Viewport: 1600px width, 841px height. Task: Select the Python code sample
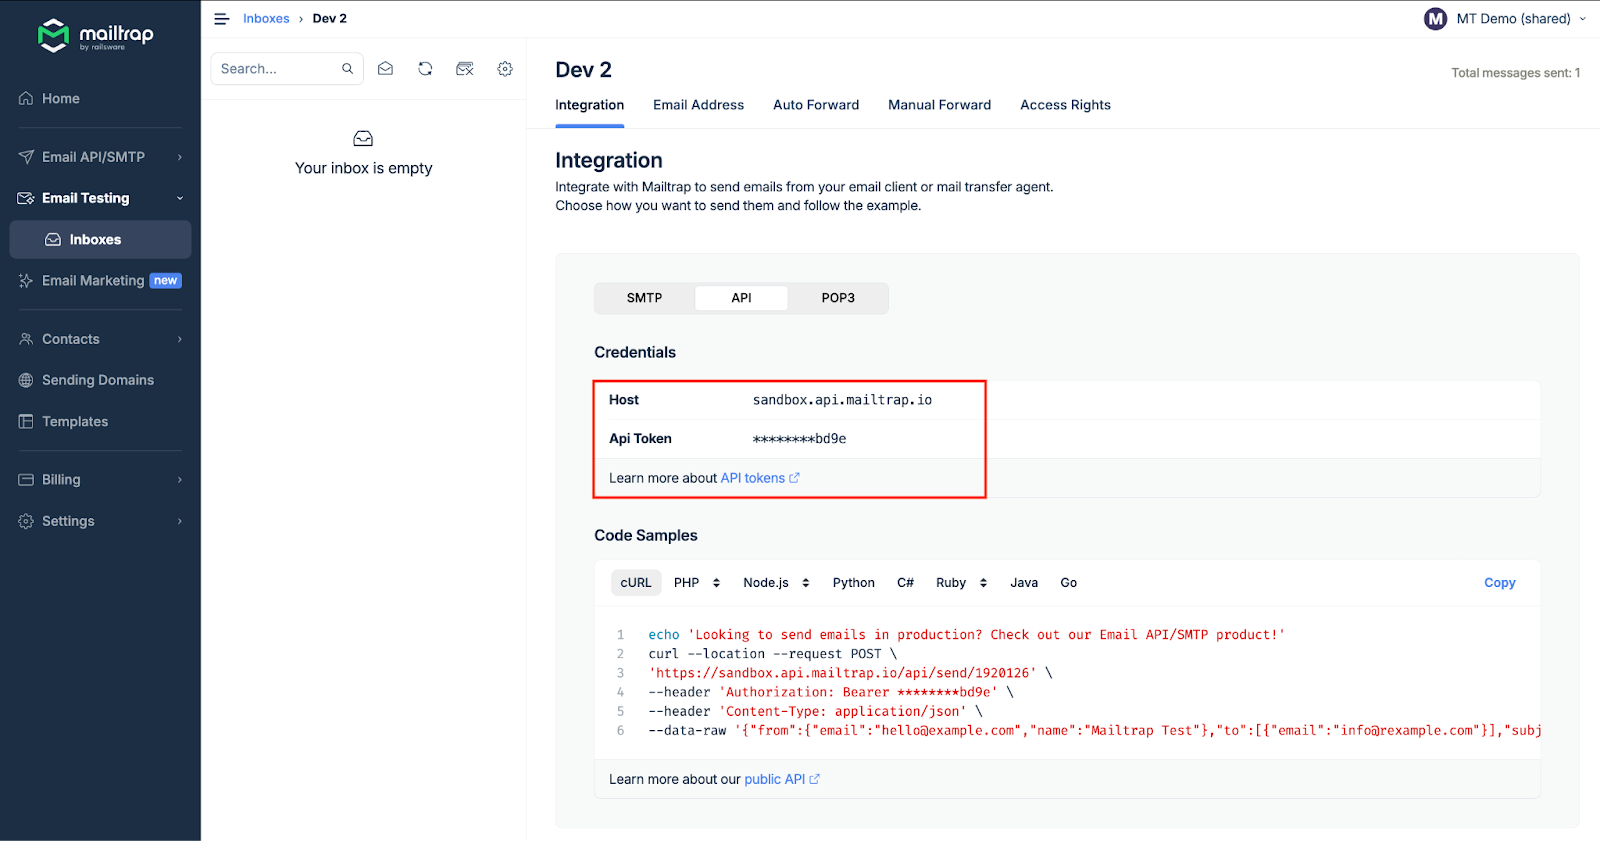854,583
